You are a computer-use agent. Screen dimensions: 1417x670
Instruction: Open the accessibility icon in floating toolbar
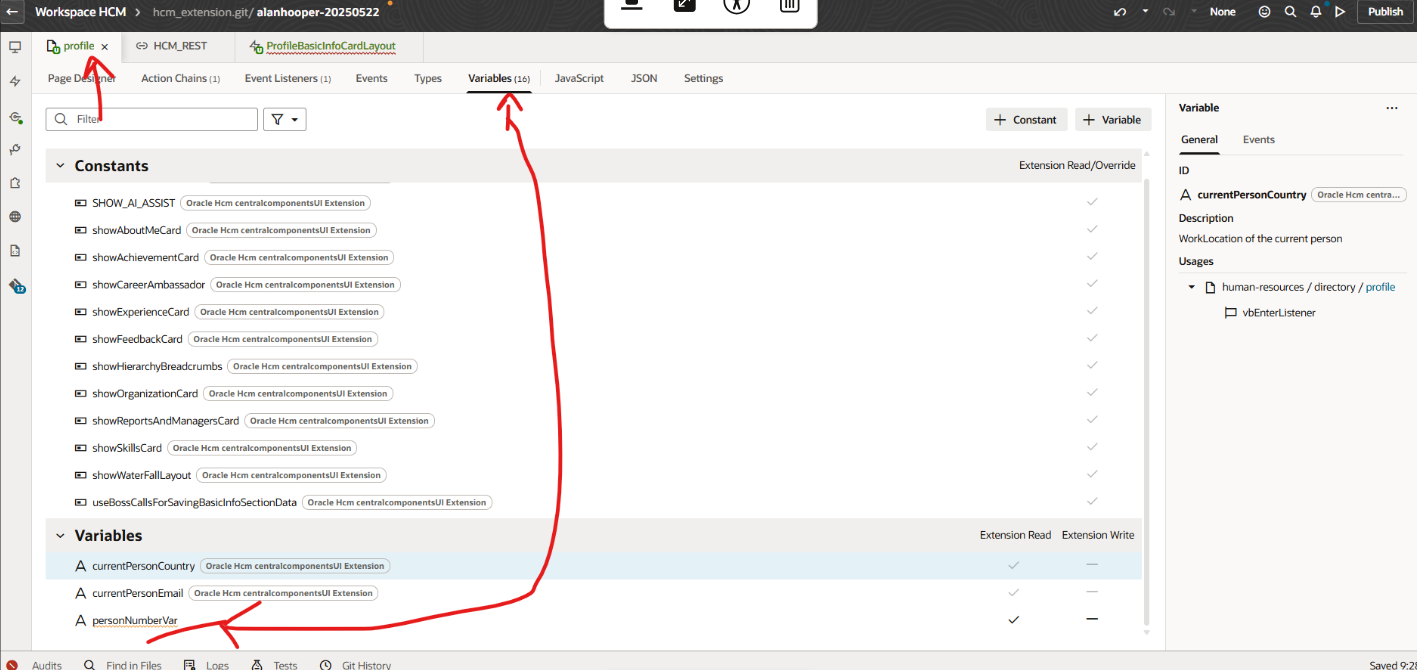(738, 6)
